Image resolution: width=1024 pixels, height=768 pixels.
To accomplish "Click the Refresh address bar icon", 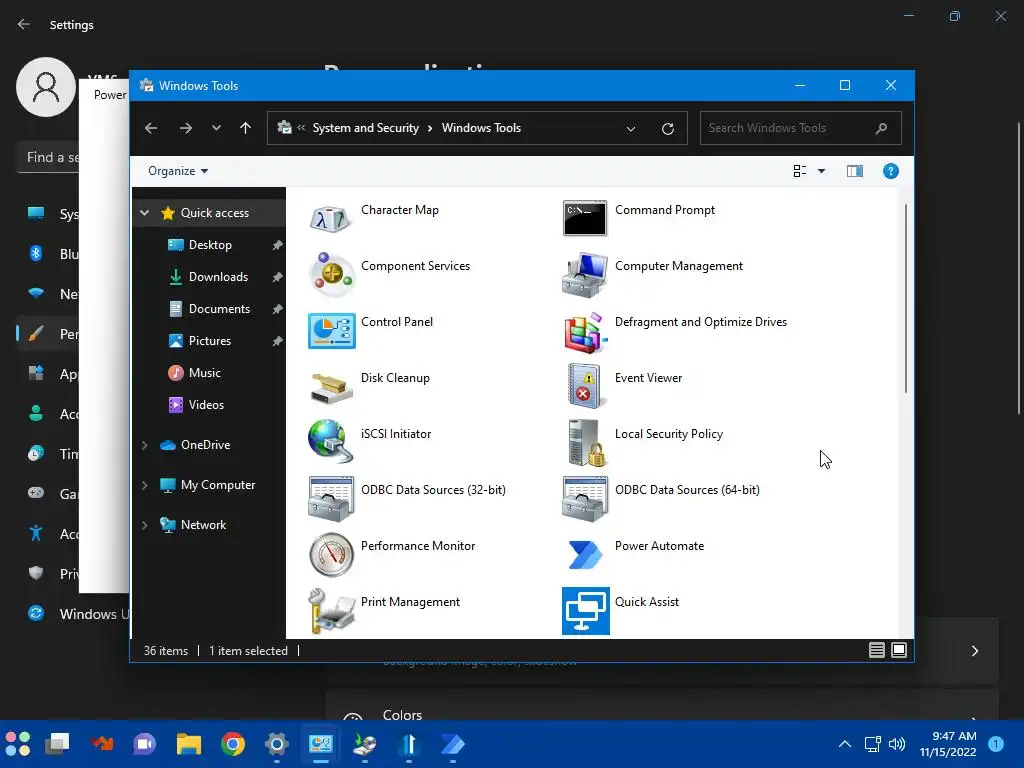I will [x=667, y=129].
